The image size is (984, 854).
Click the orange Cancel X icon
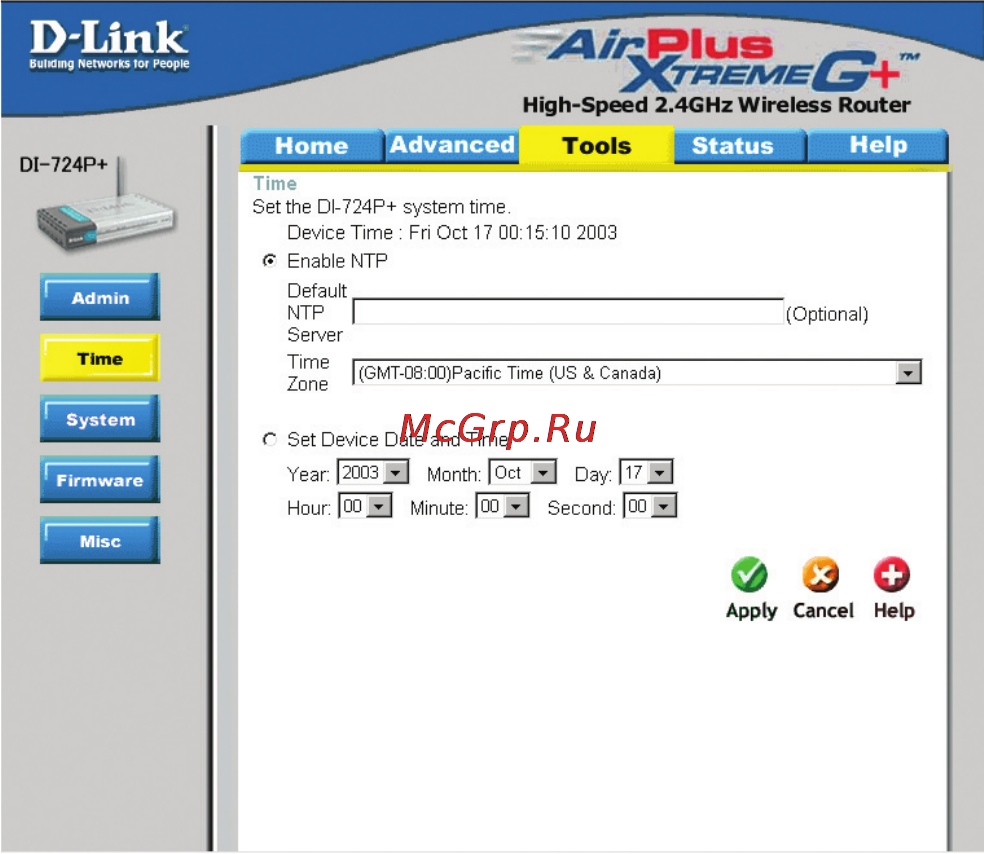[820, 574]
